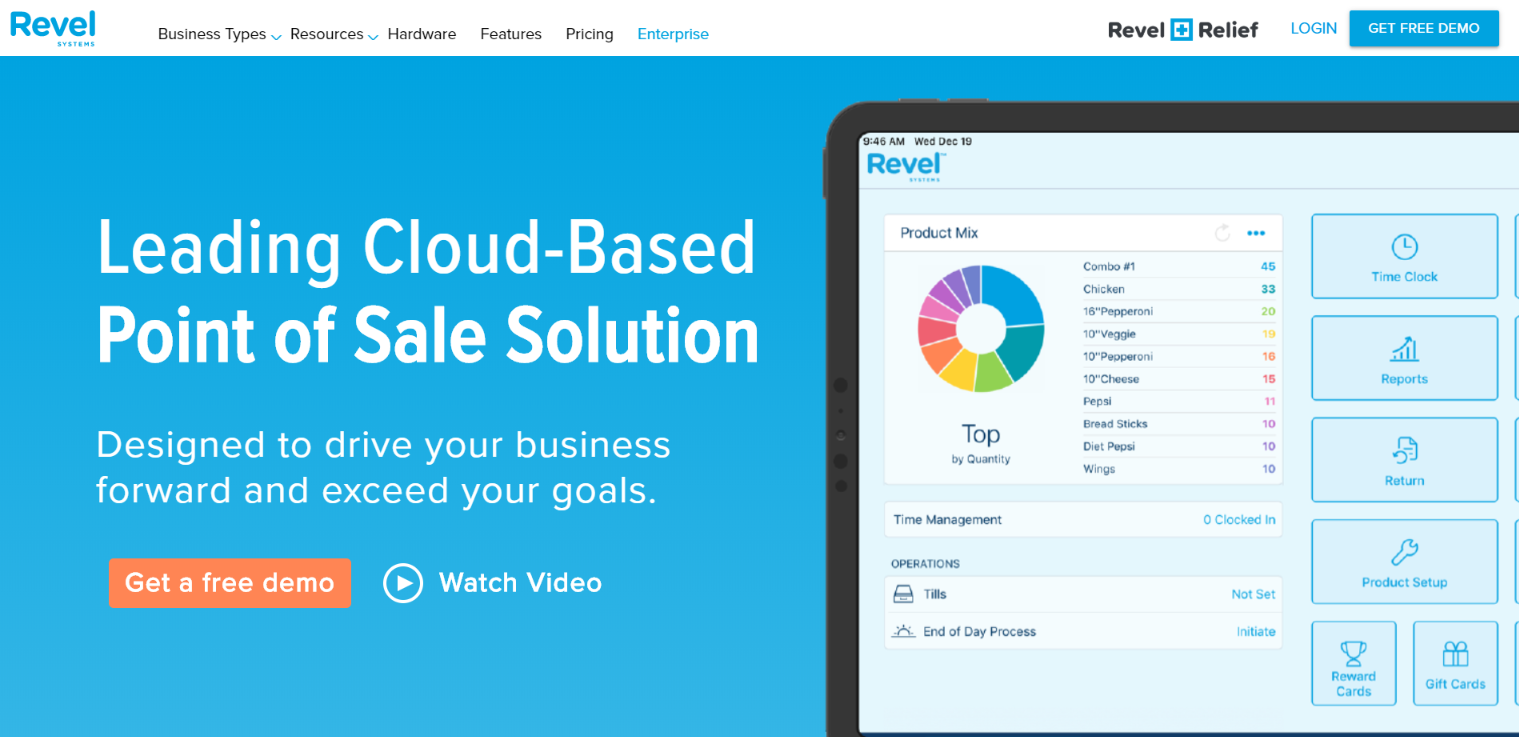Expand the Resources dropdown menu

pyautogui.click(x=333, y=34)
